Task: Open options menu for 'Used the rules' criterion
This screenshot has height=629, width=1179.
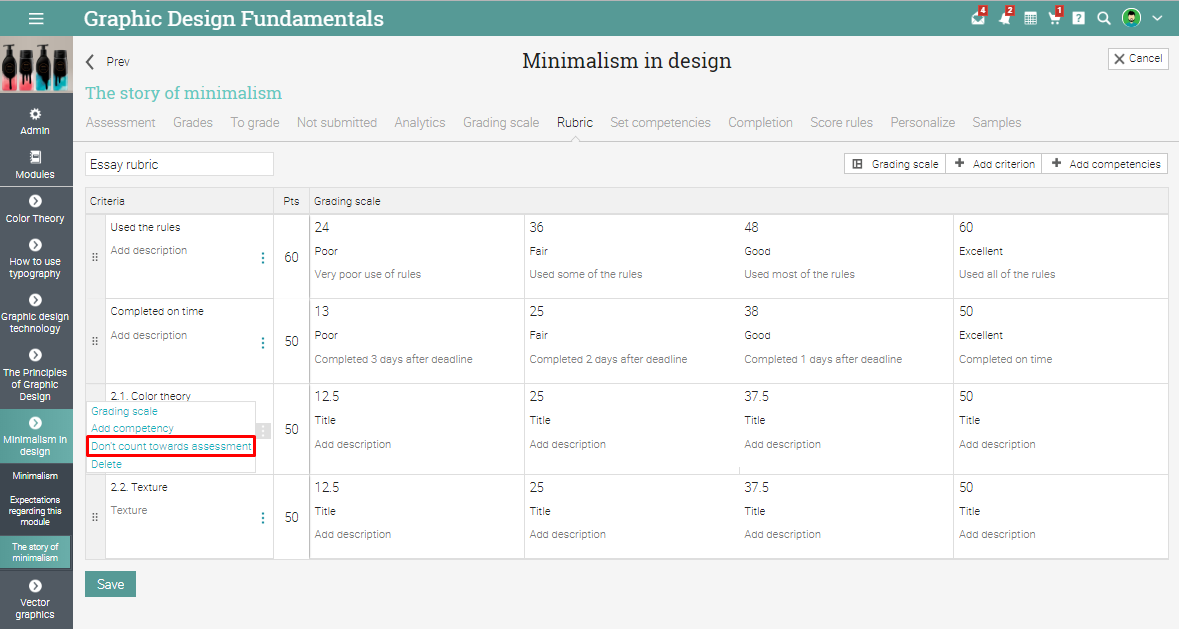Action: pyautogui.click(x=263, y=258)
